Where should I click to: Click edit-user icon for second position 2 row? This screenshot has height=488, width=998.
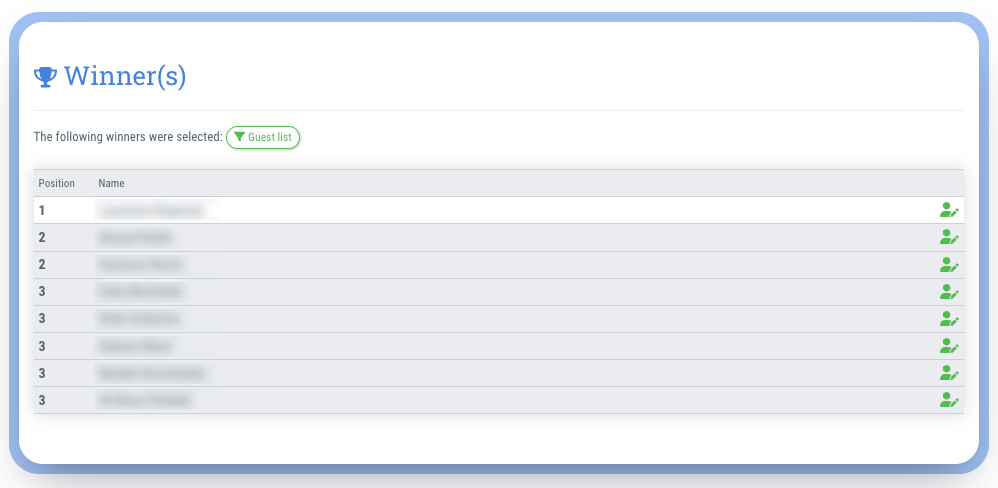coord(949,265)
